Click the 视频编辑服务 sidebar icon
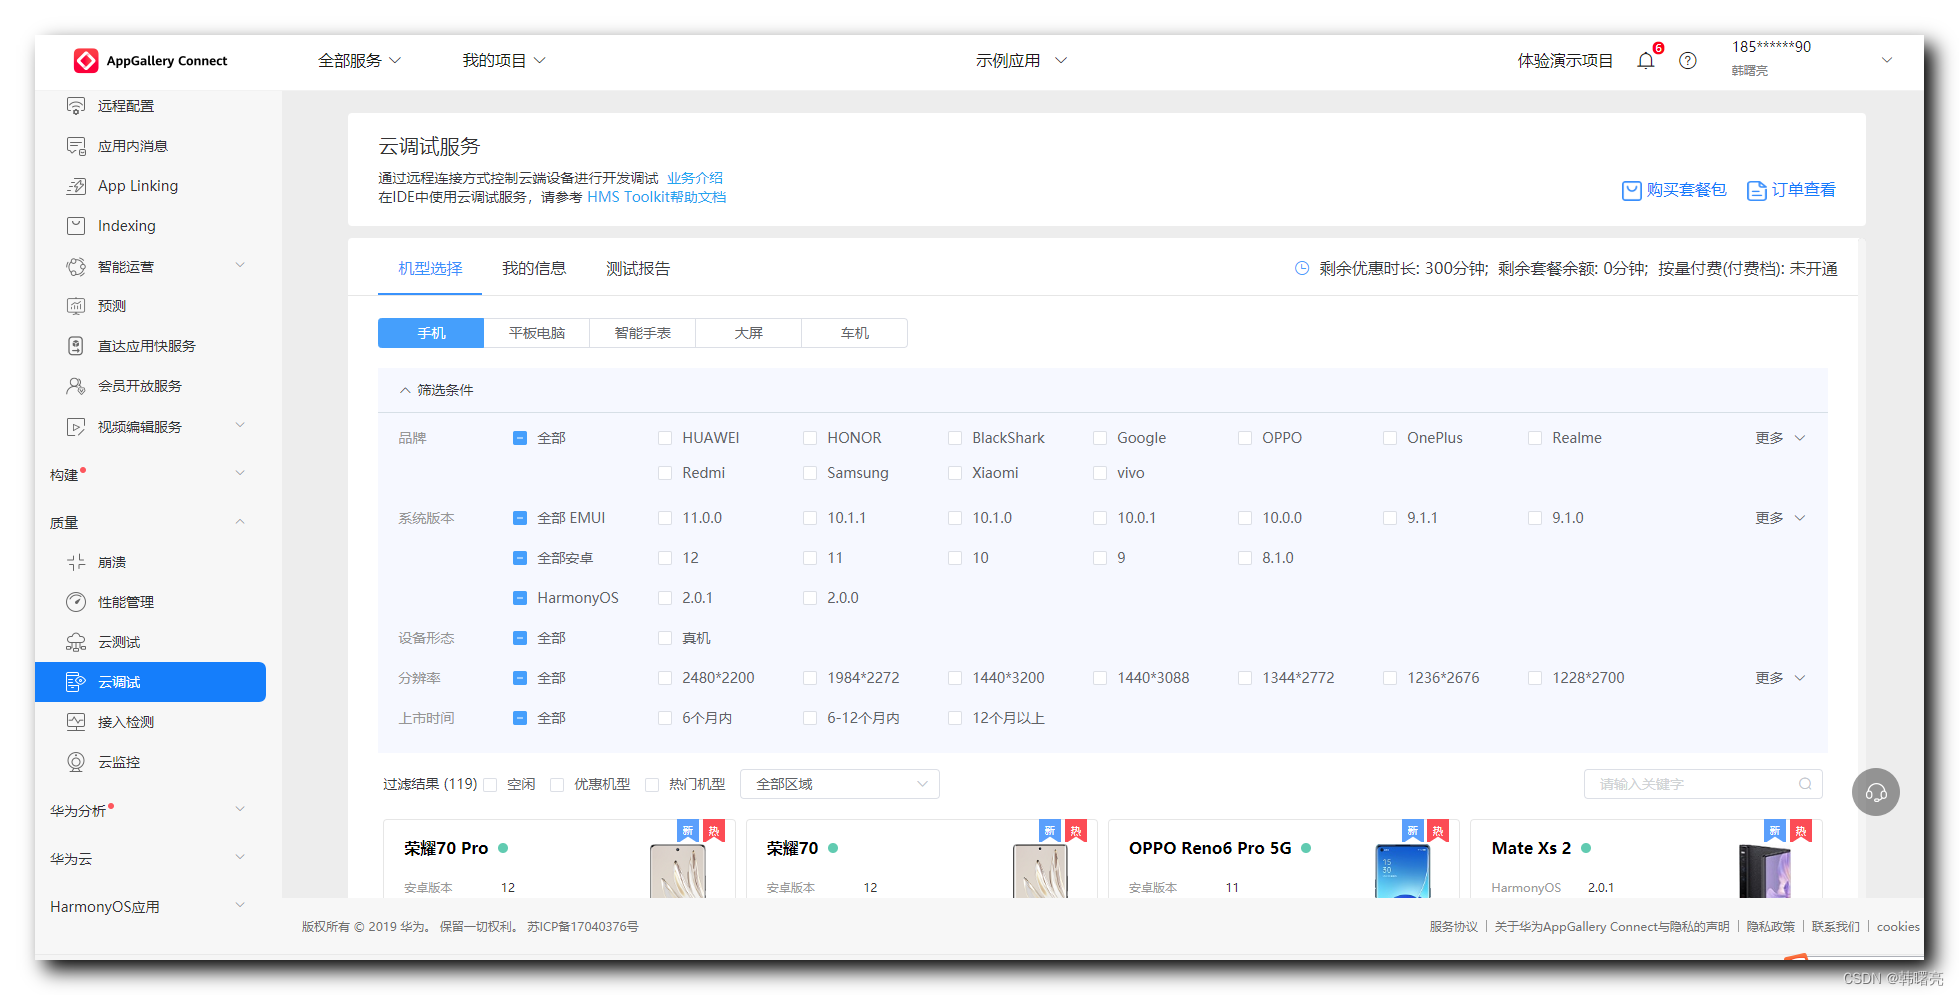This screenshot has width=1959, height=995. coord(76,427)
